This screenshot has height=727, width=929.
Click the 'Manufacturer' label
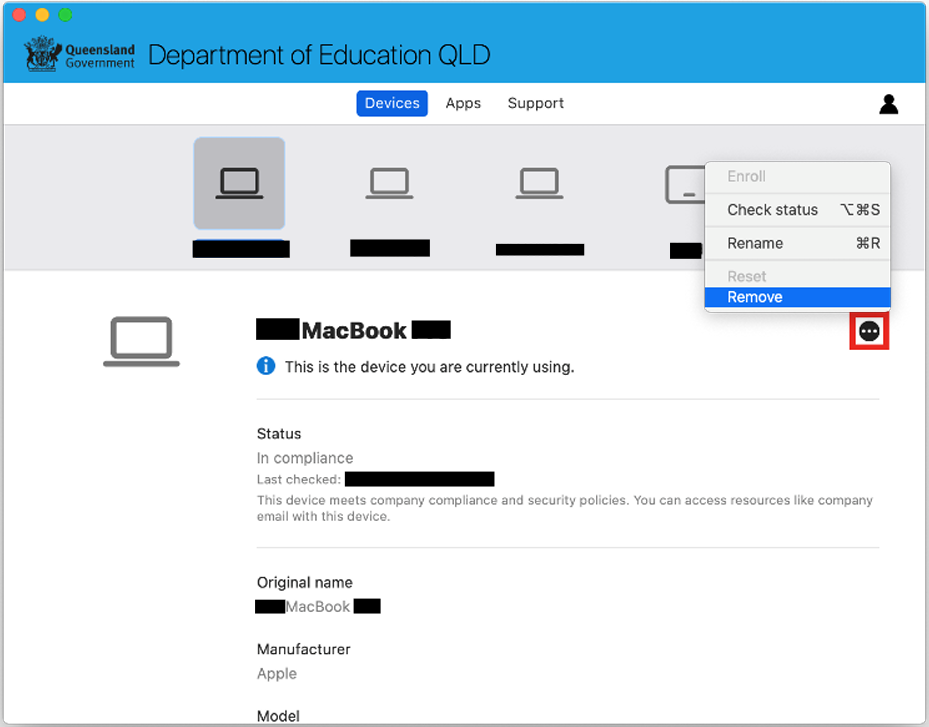(303, 649)
